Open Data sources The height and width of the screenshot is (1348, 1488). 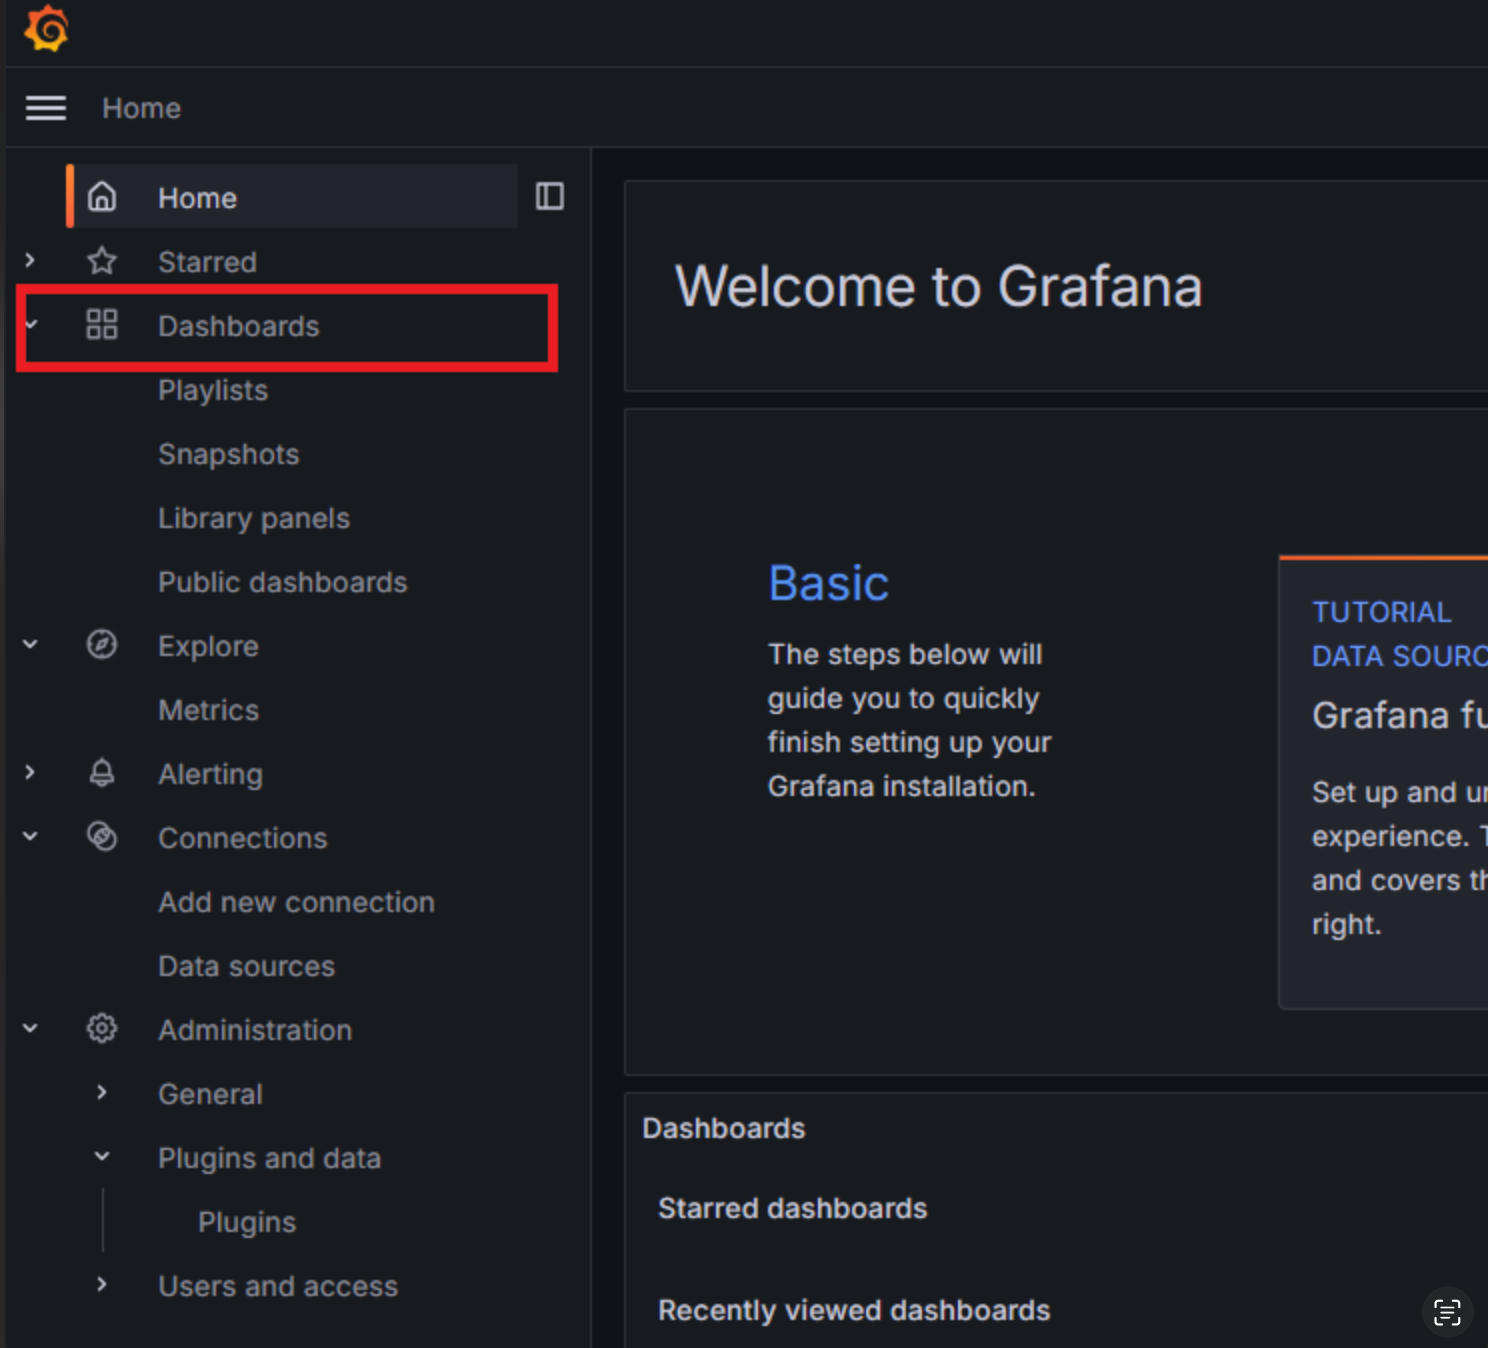(x=246, y=966)
